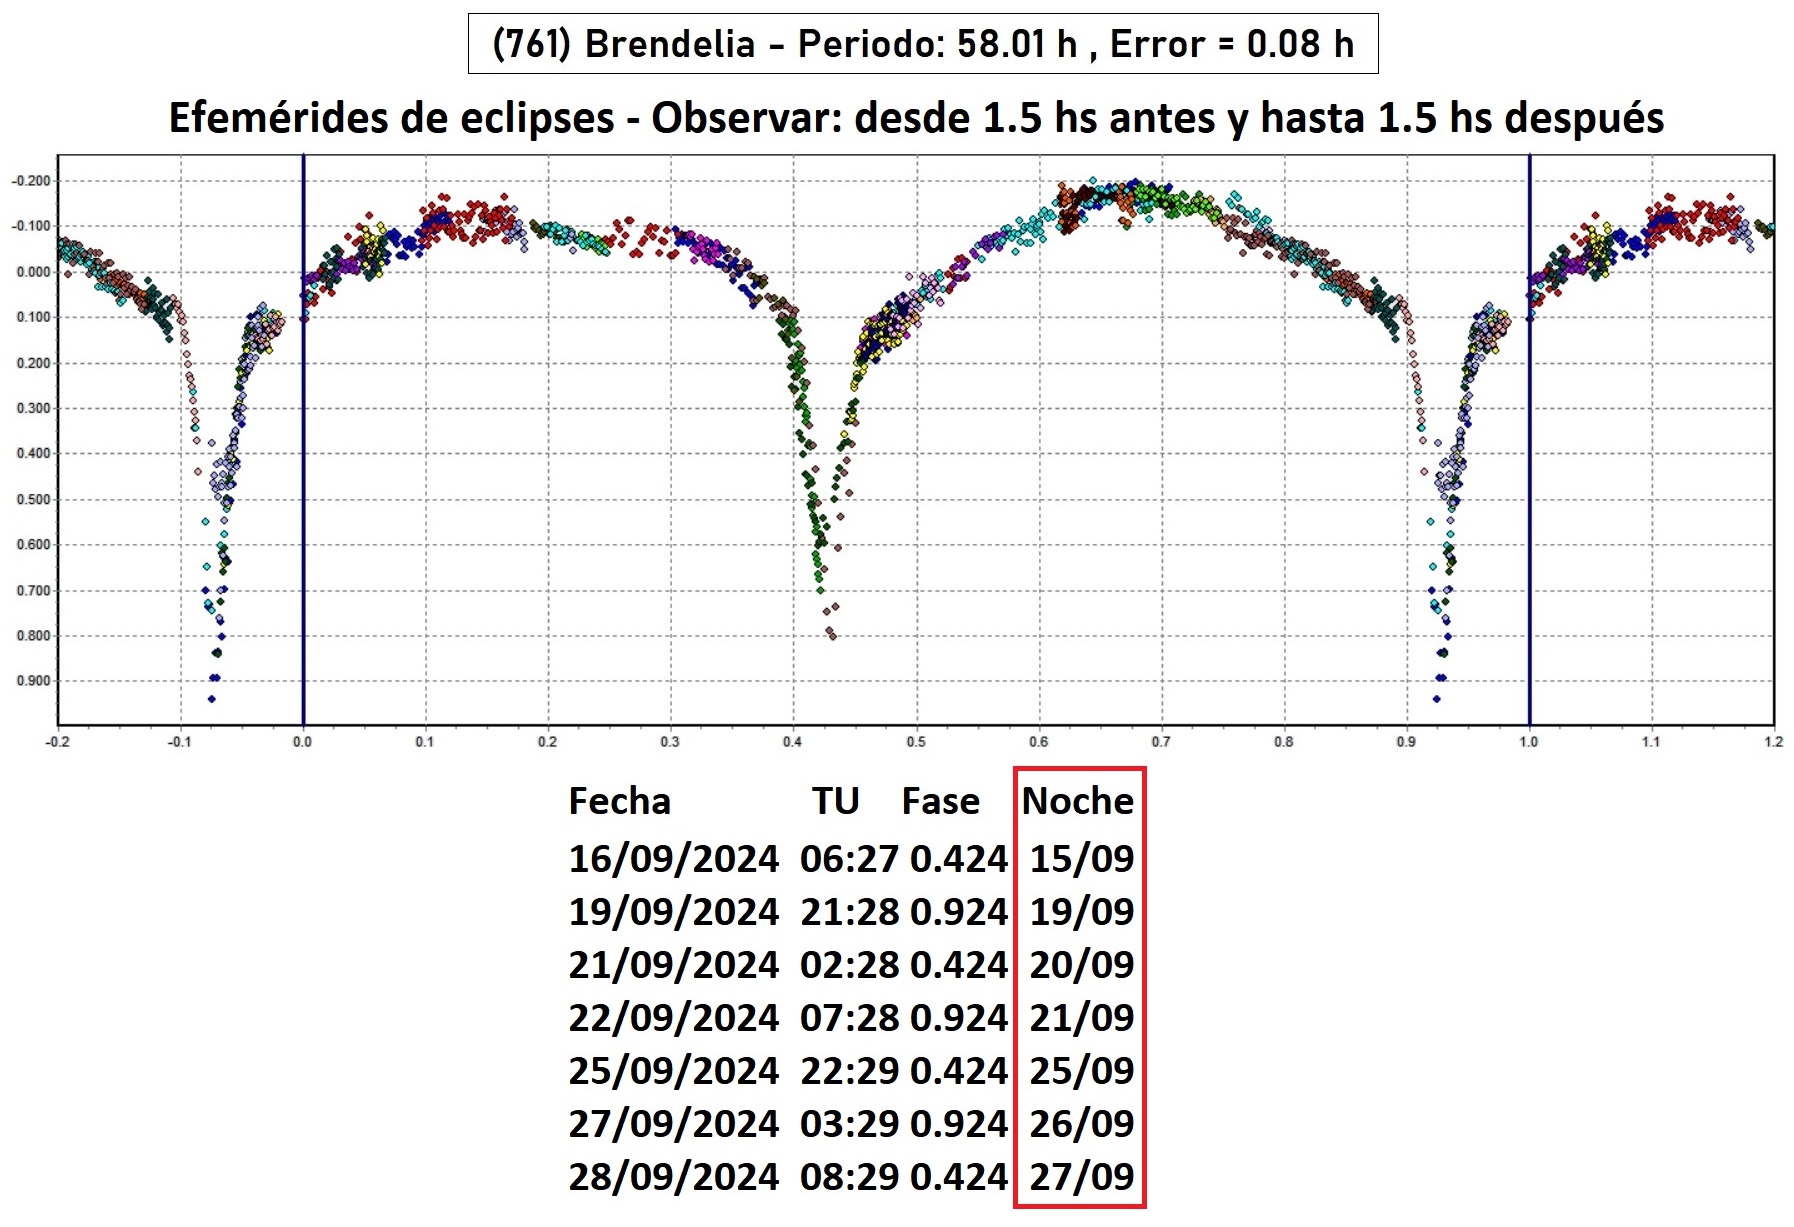This screenshot has width=1794, height=1227.
Task: Click x-axis label 0.7
Action: click(x=1161, y=742)
